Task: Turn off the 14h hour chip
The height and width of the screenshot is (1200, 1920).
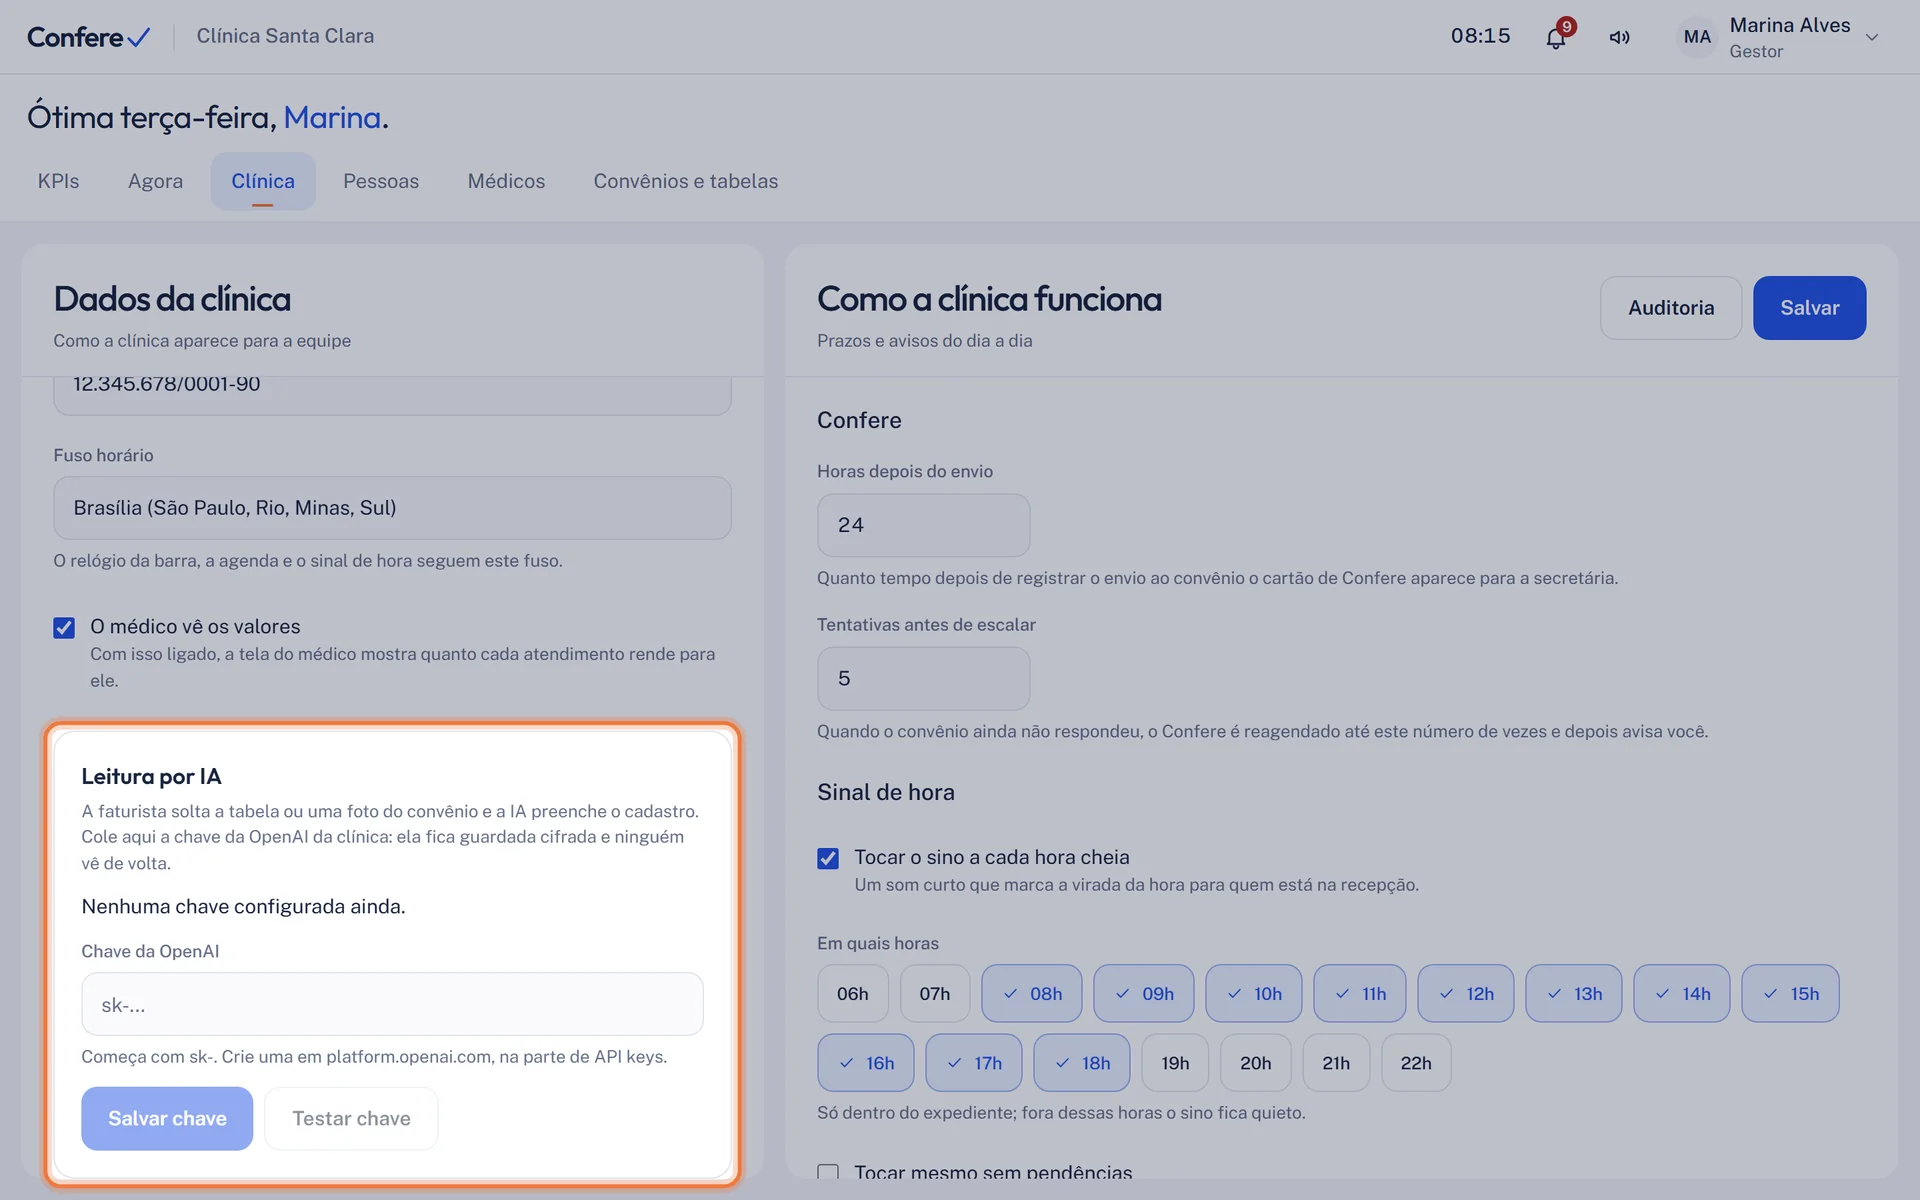Action: [1682, 993]
